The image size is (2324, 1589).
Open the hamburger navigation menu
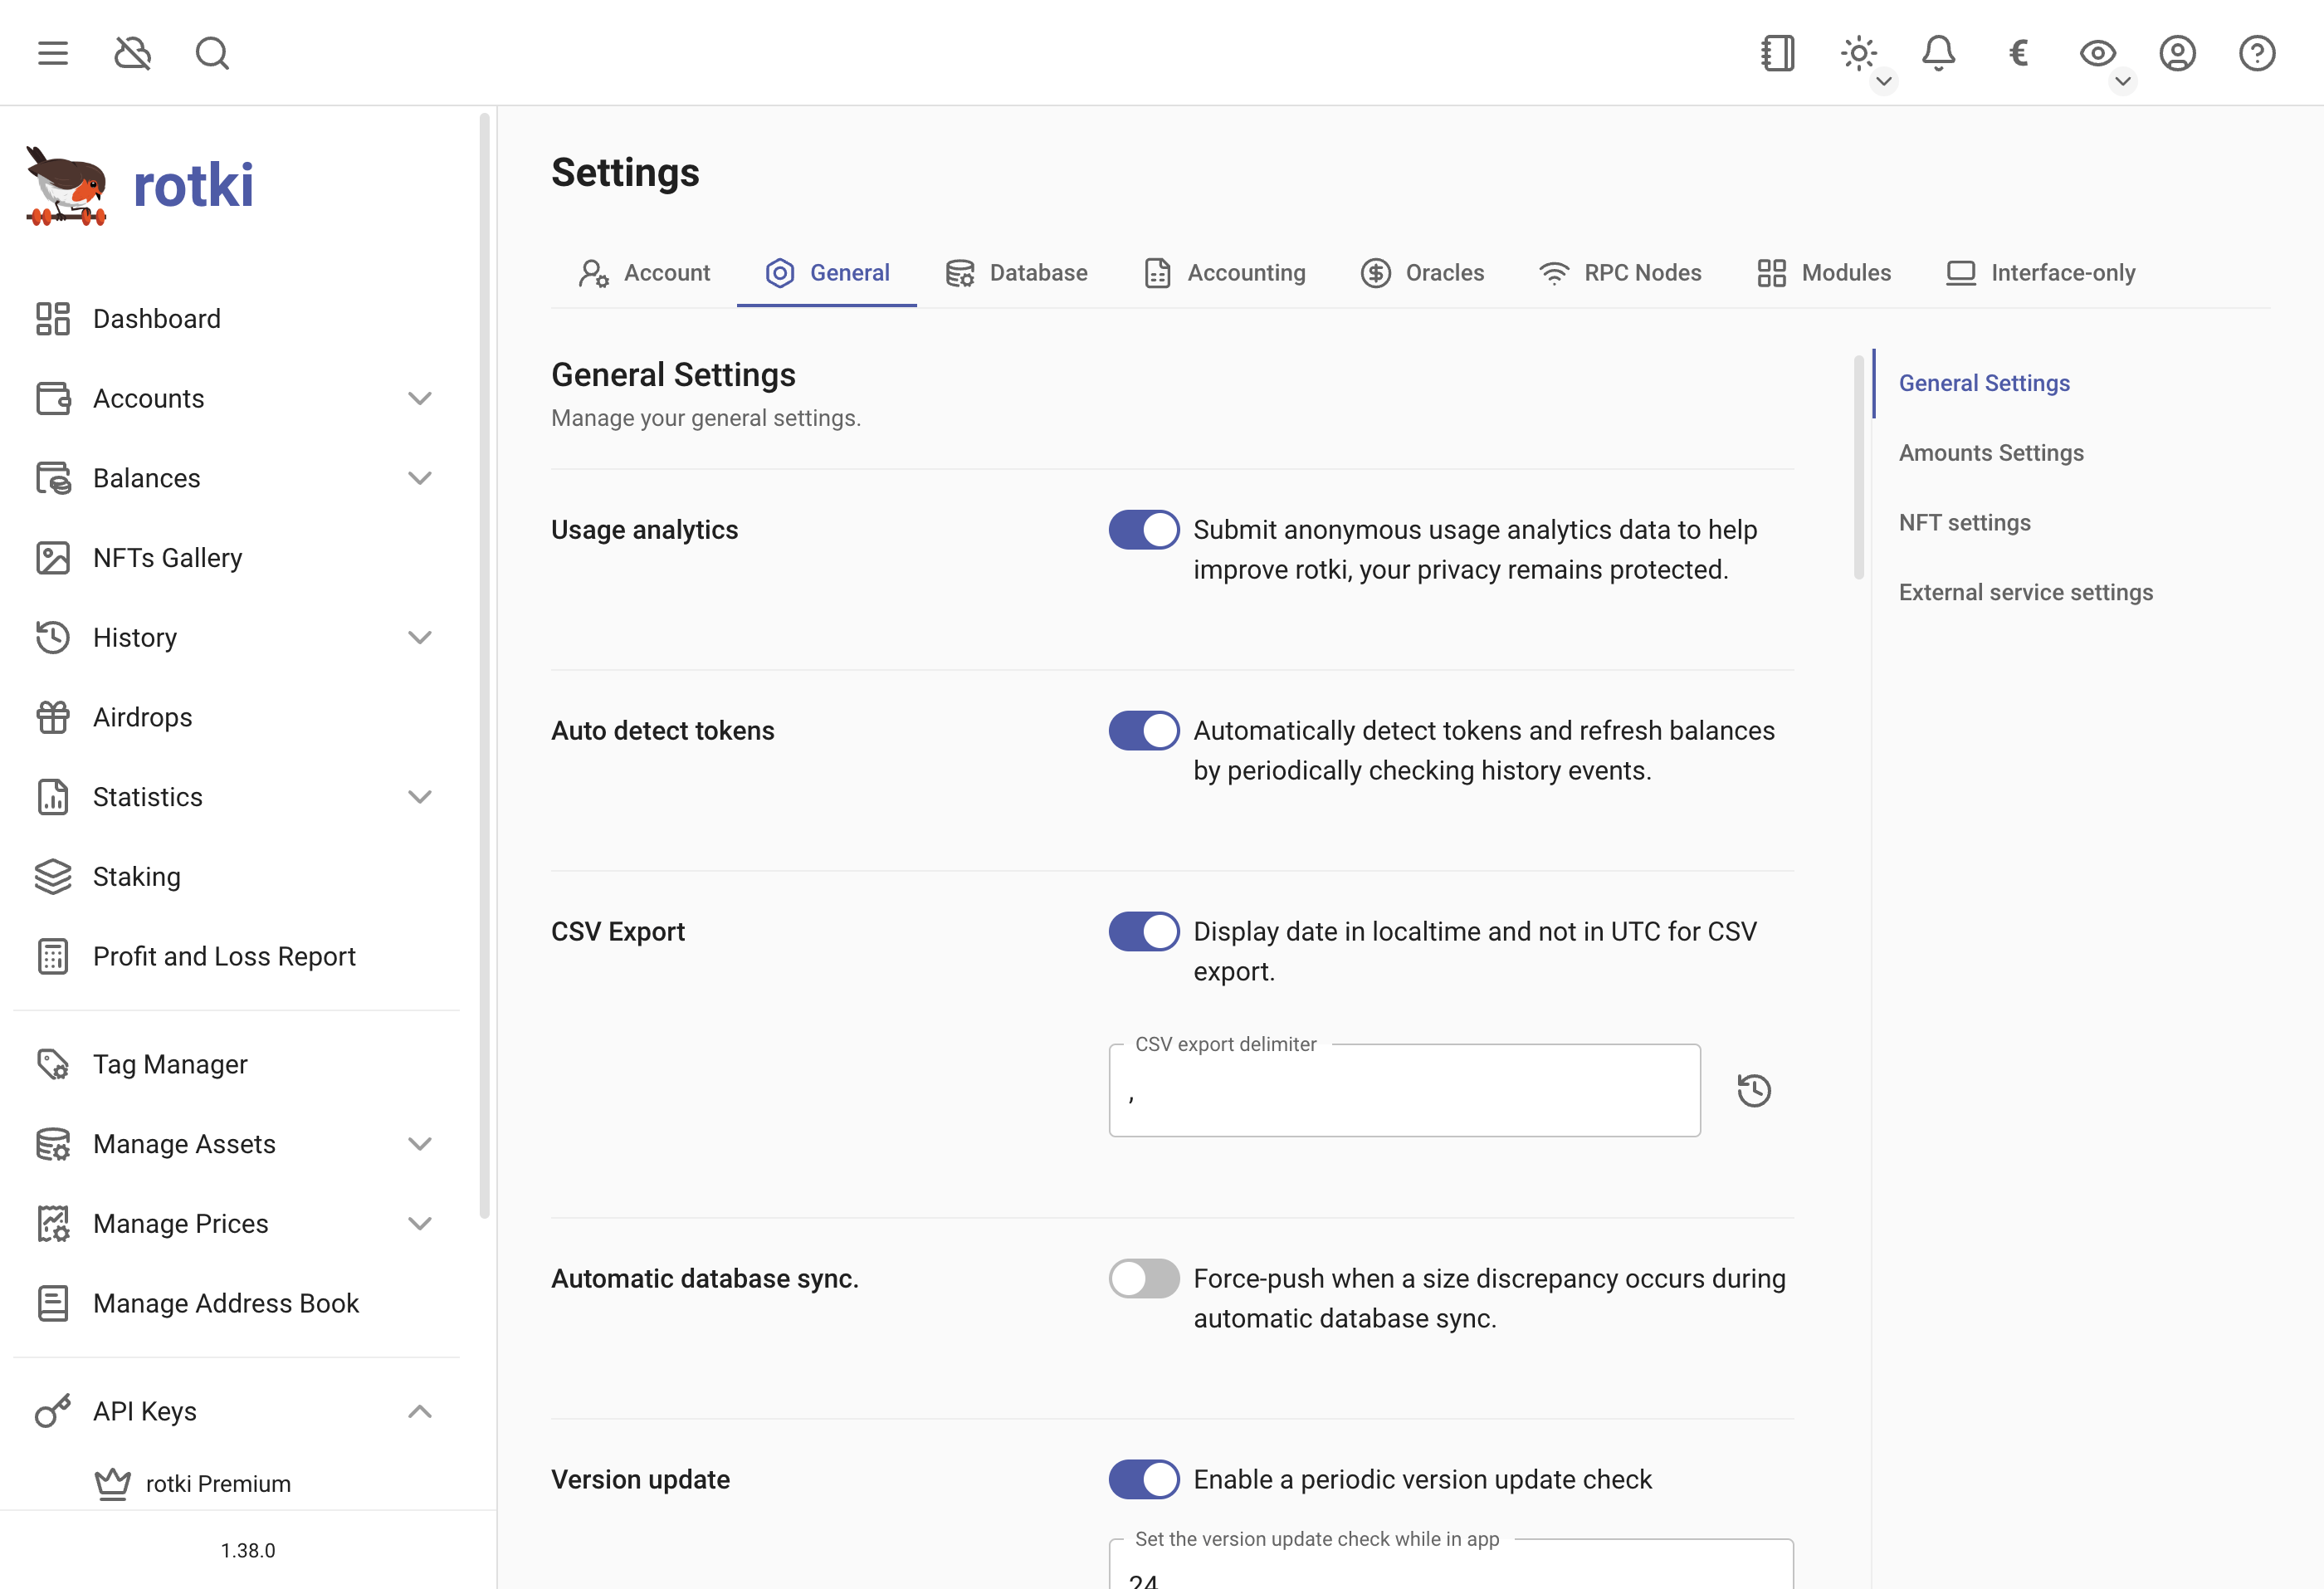pyautogui.click(x=53, y=53)
